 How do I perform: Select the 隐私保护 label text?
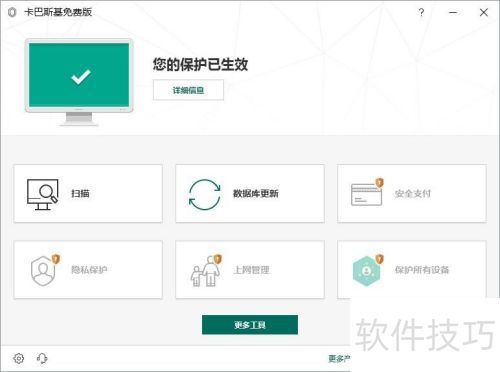(89, 270)
